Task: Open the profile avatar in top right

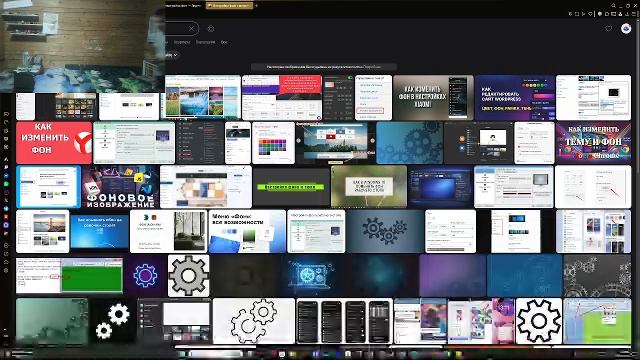Action: point(626,28)
